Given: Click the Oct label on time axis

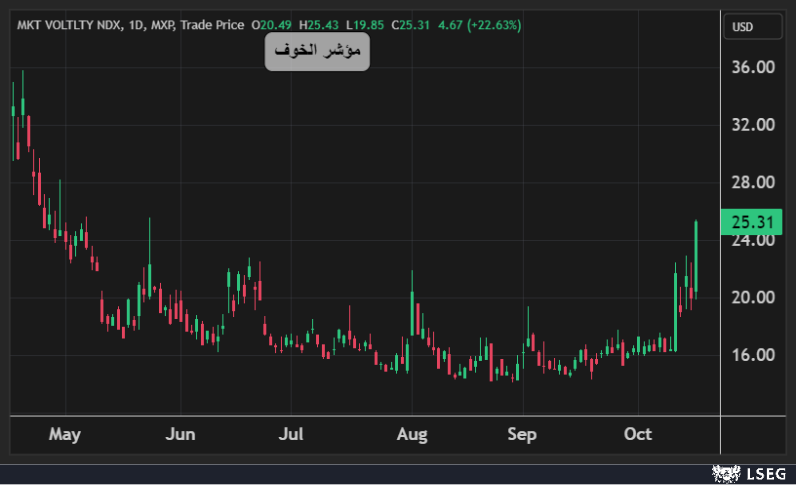Looking at the screenshot, I should point(637,435).
